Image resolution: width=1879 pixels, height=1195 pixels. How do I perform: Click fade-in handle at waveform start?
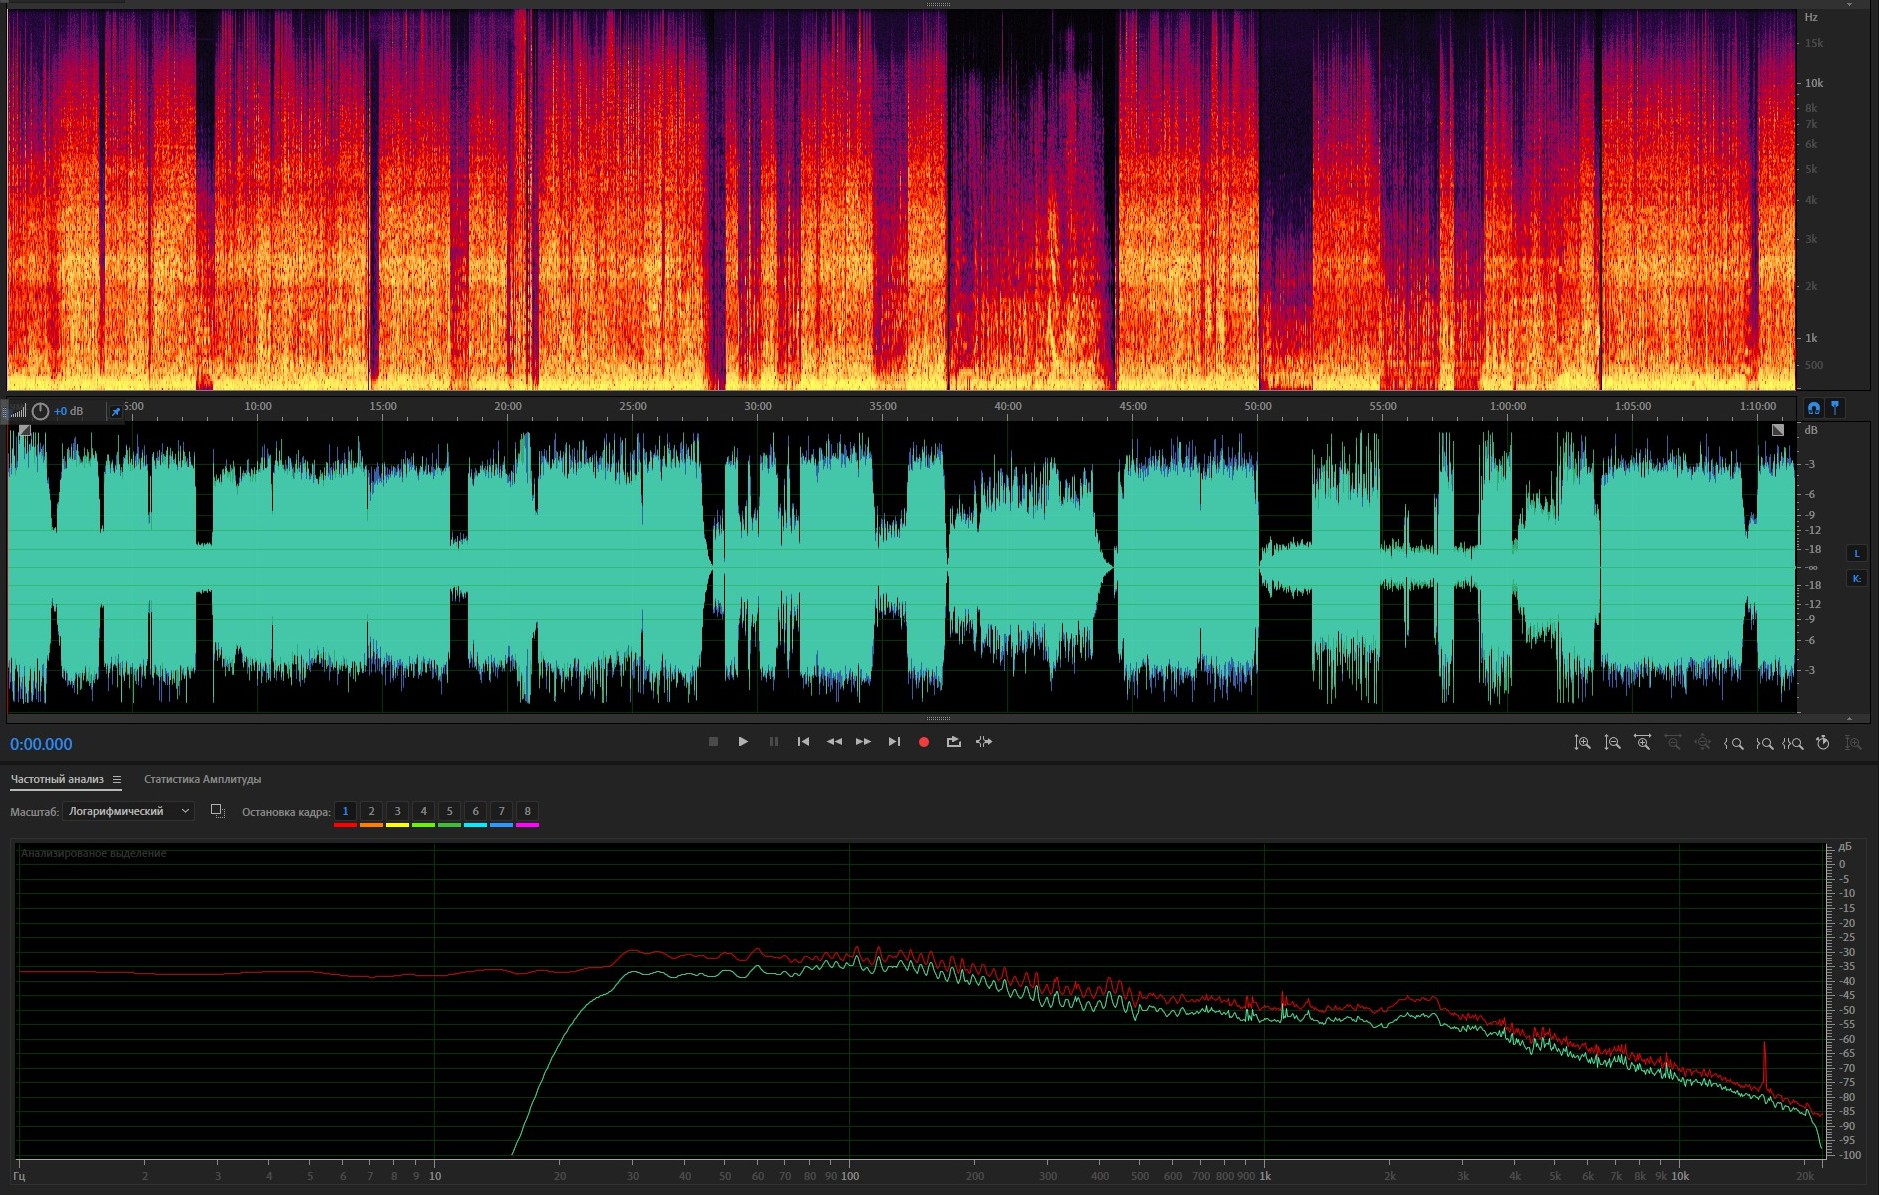click(x=25, y=431)
